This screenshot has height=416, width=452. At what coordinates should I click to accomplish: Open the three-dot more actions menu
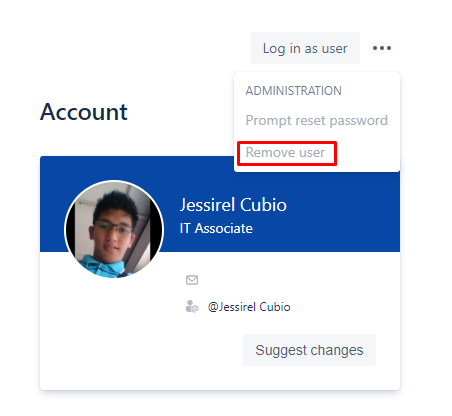coord(382,48)
